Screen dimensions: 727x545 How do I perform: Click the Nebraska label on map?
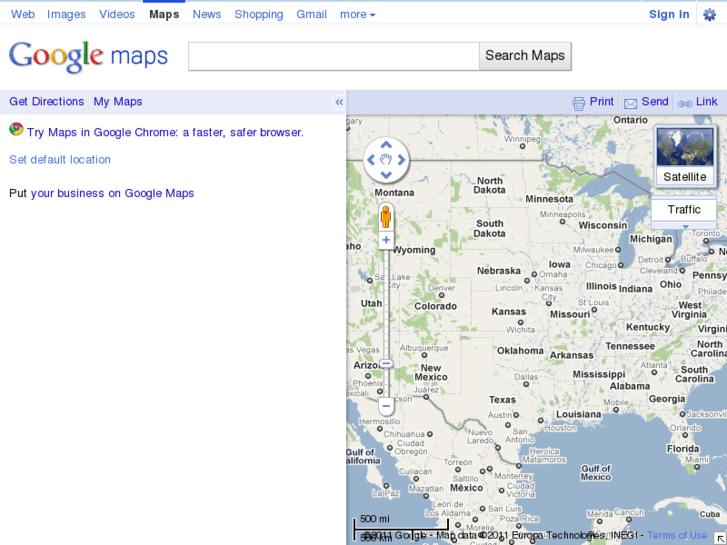click(499, 270)
